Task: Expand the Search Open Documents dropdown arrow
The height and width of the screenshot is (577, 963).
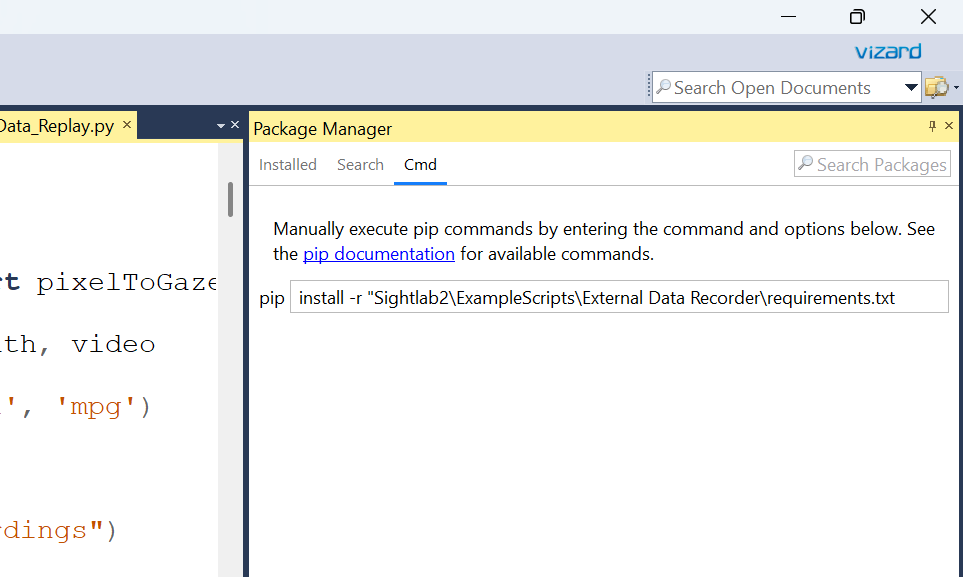Action: pyautogui.click(x=911, y=88)
